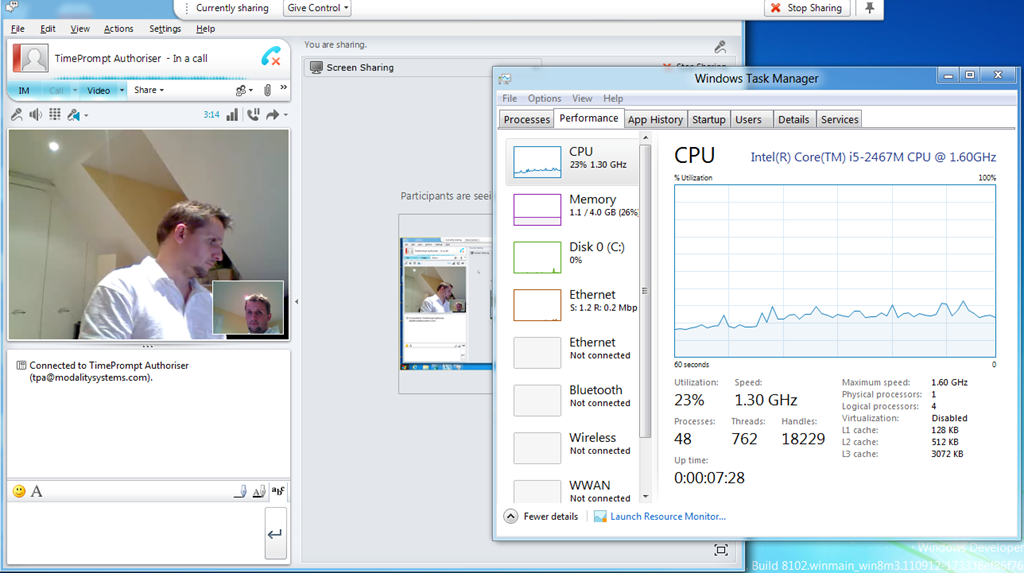Screen dimensions: 1024x573
Task: Open the View menu in Task Manager
Action: coord(582,99)
